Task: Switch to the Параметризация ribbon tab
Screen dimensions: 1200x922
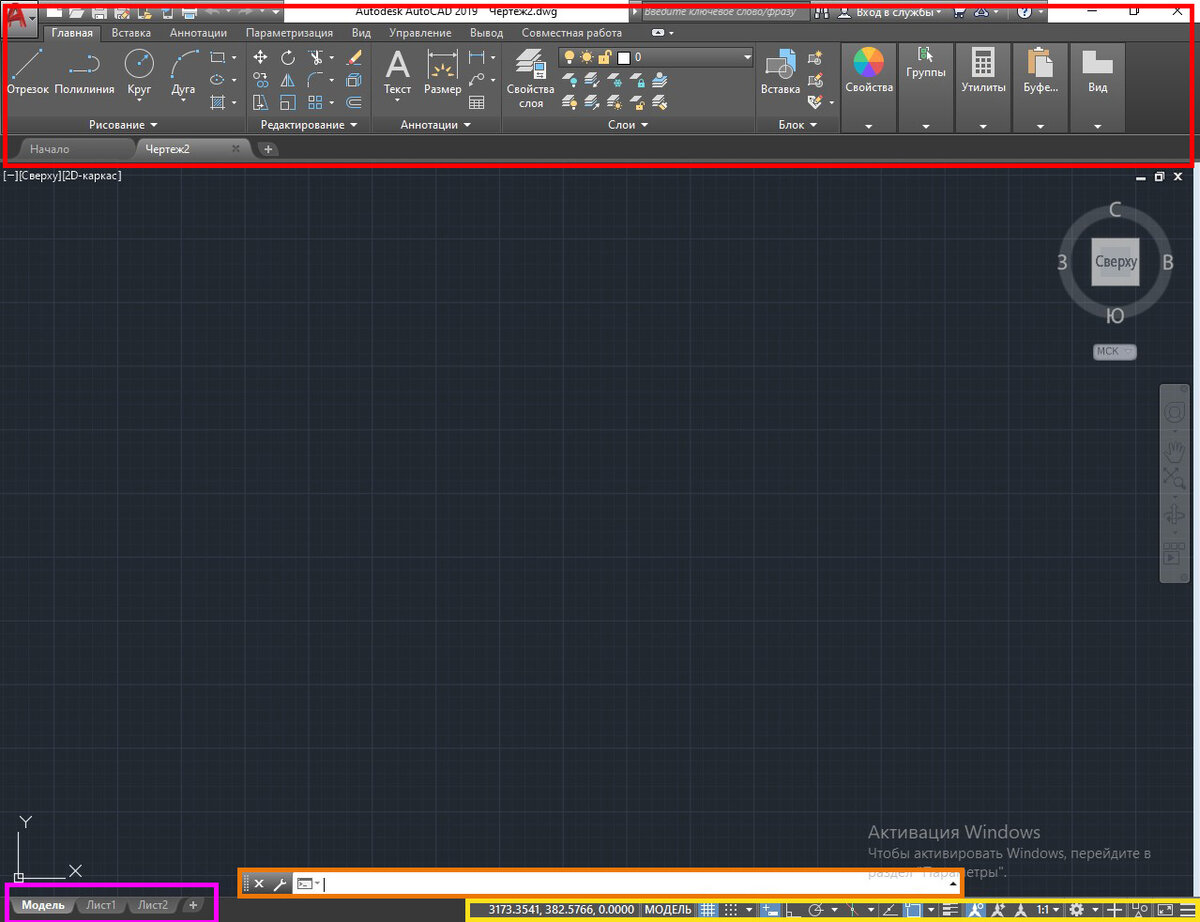Action: tap(289, 33)
